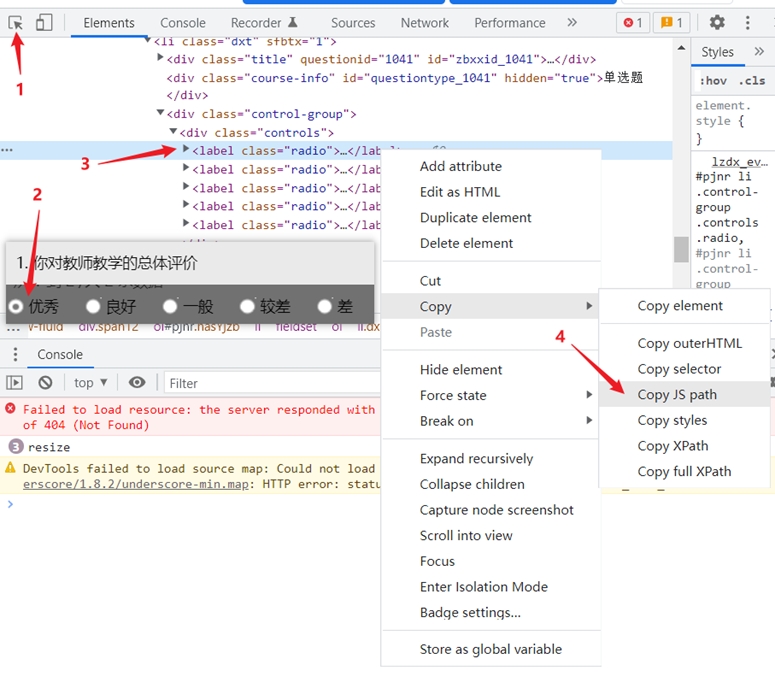The height and width of the screenshot is (694, 775).
Task: Open the underscore-min.map source link
Action: [x=135, y=484]
